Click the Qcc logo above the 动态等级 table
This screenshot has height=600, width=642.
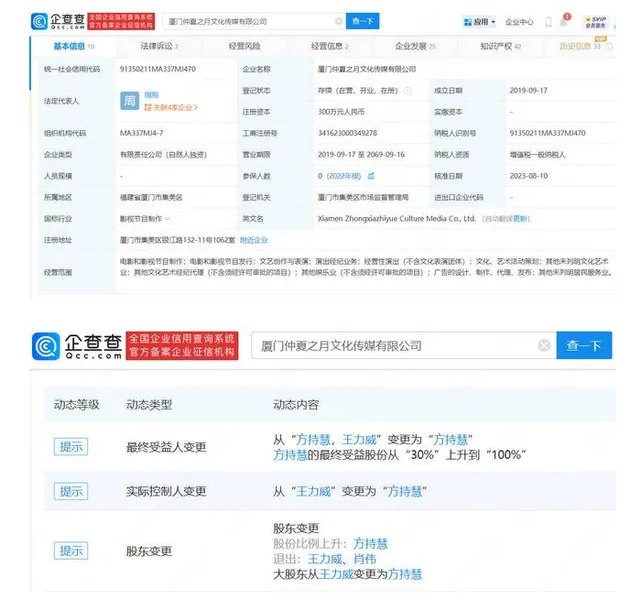(77, 346)
